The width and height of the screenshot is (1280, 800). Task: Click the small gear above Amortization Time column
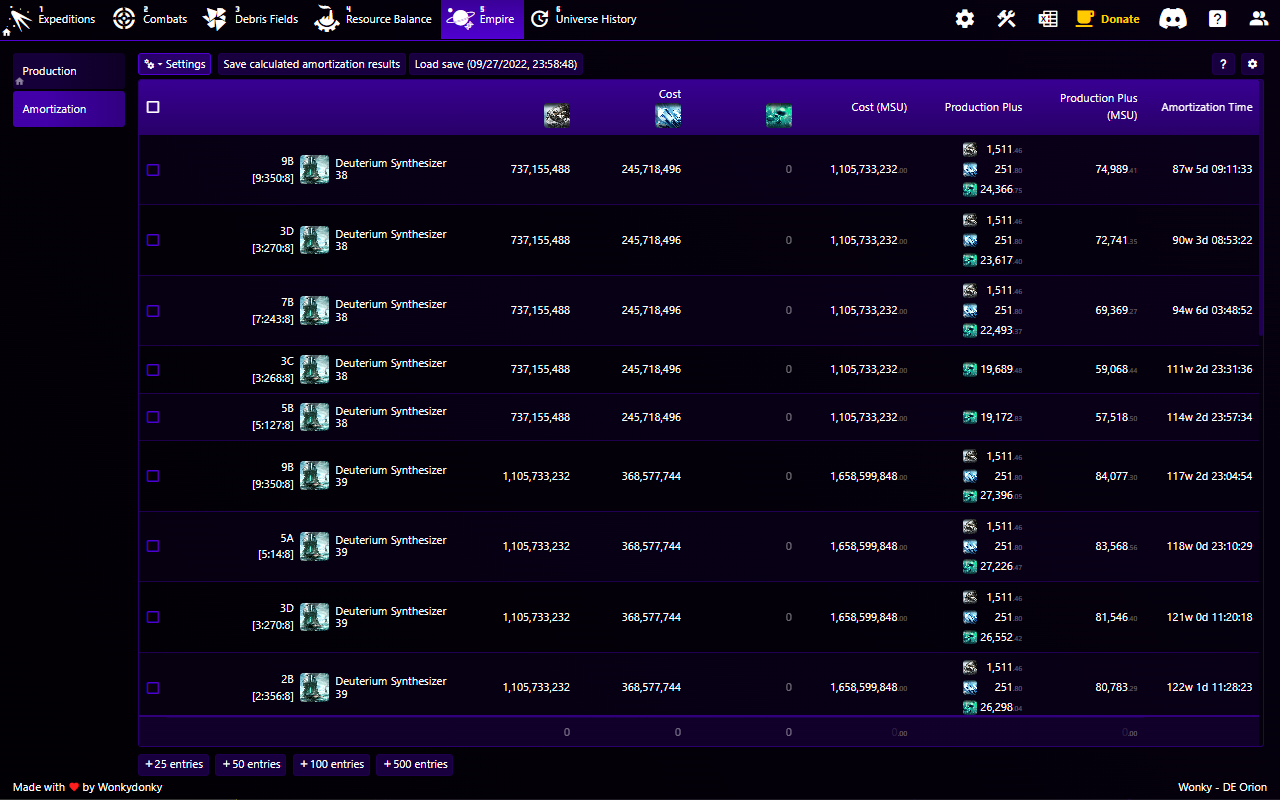point(1252,64)
